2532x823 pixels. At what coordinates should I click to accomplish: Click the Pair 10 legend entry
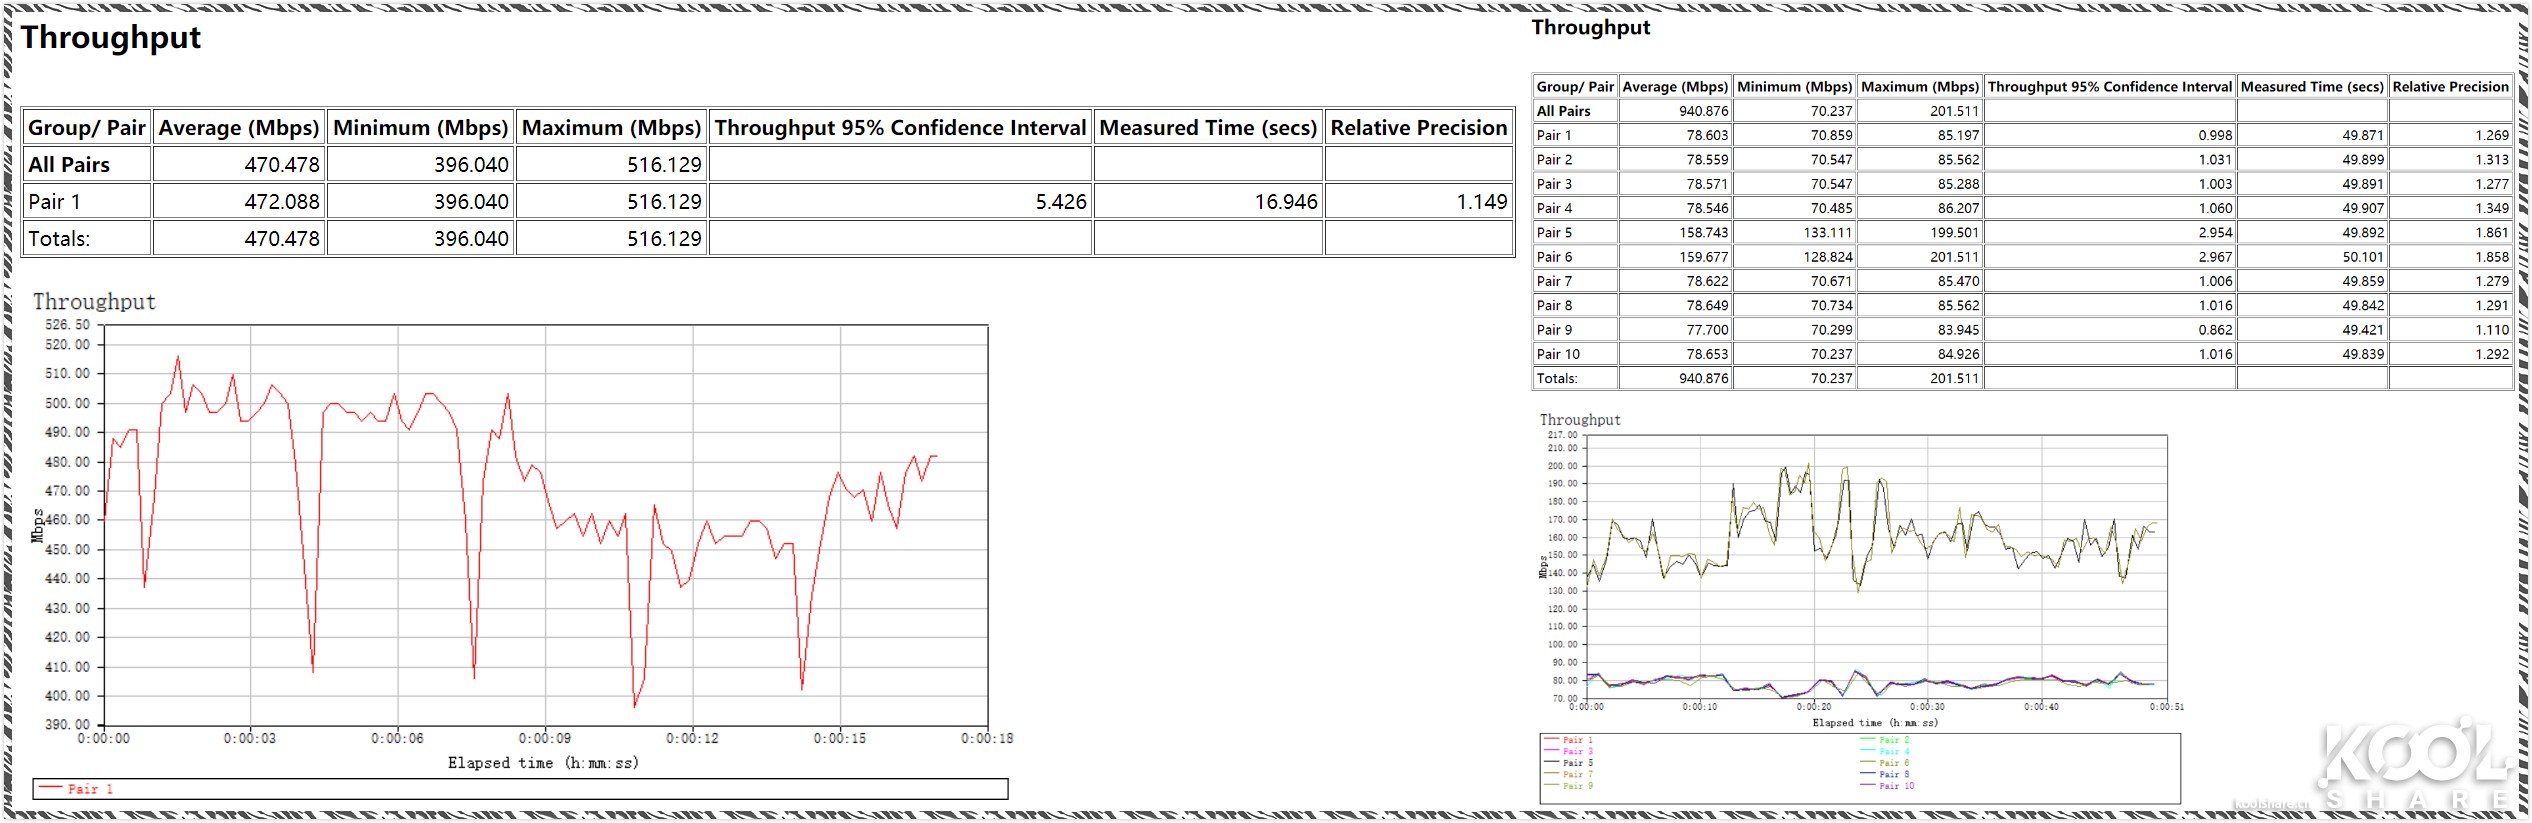(1895, 786)
